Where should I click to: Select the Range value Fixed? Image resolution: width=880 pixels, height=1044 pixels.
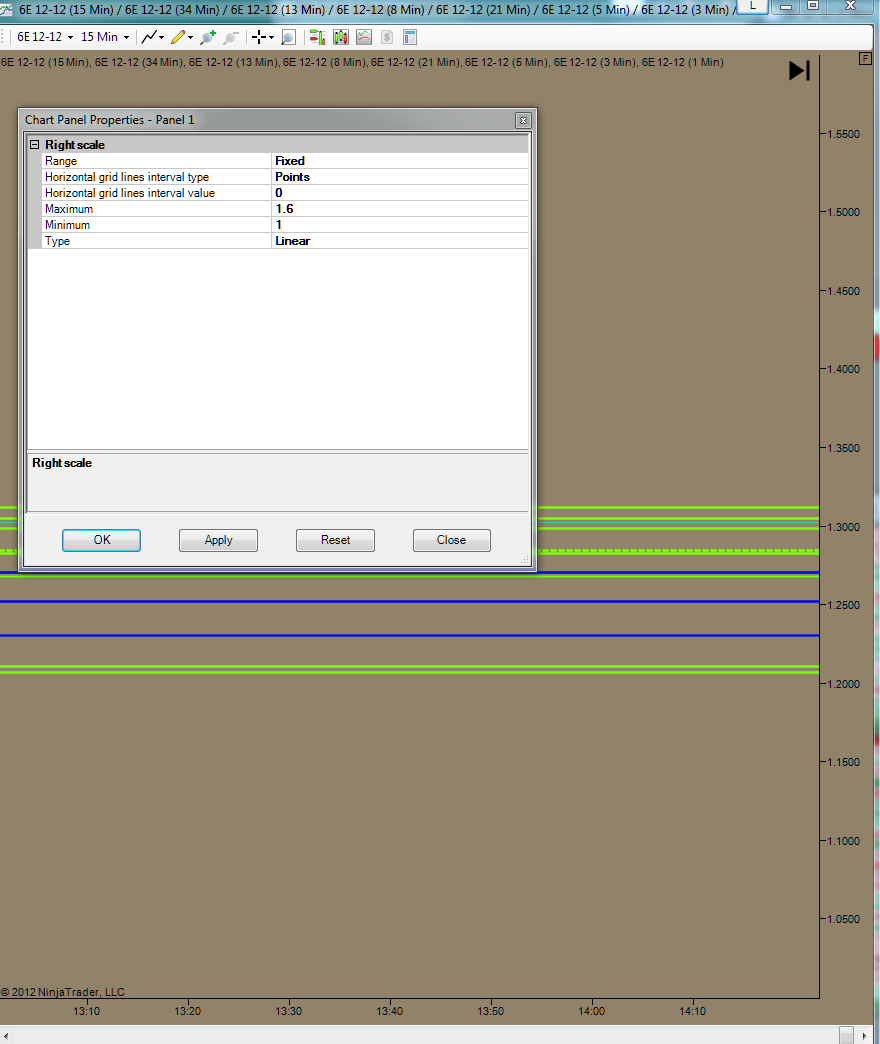[399, 160]
